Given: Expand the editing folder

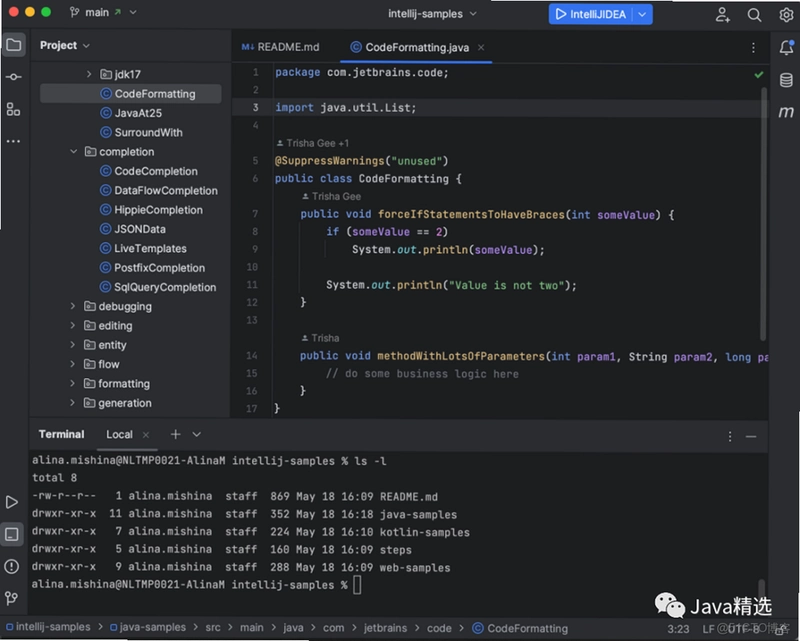Looking at the screenshot, I should [72, 326].
